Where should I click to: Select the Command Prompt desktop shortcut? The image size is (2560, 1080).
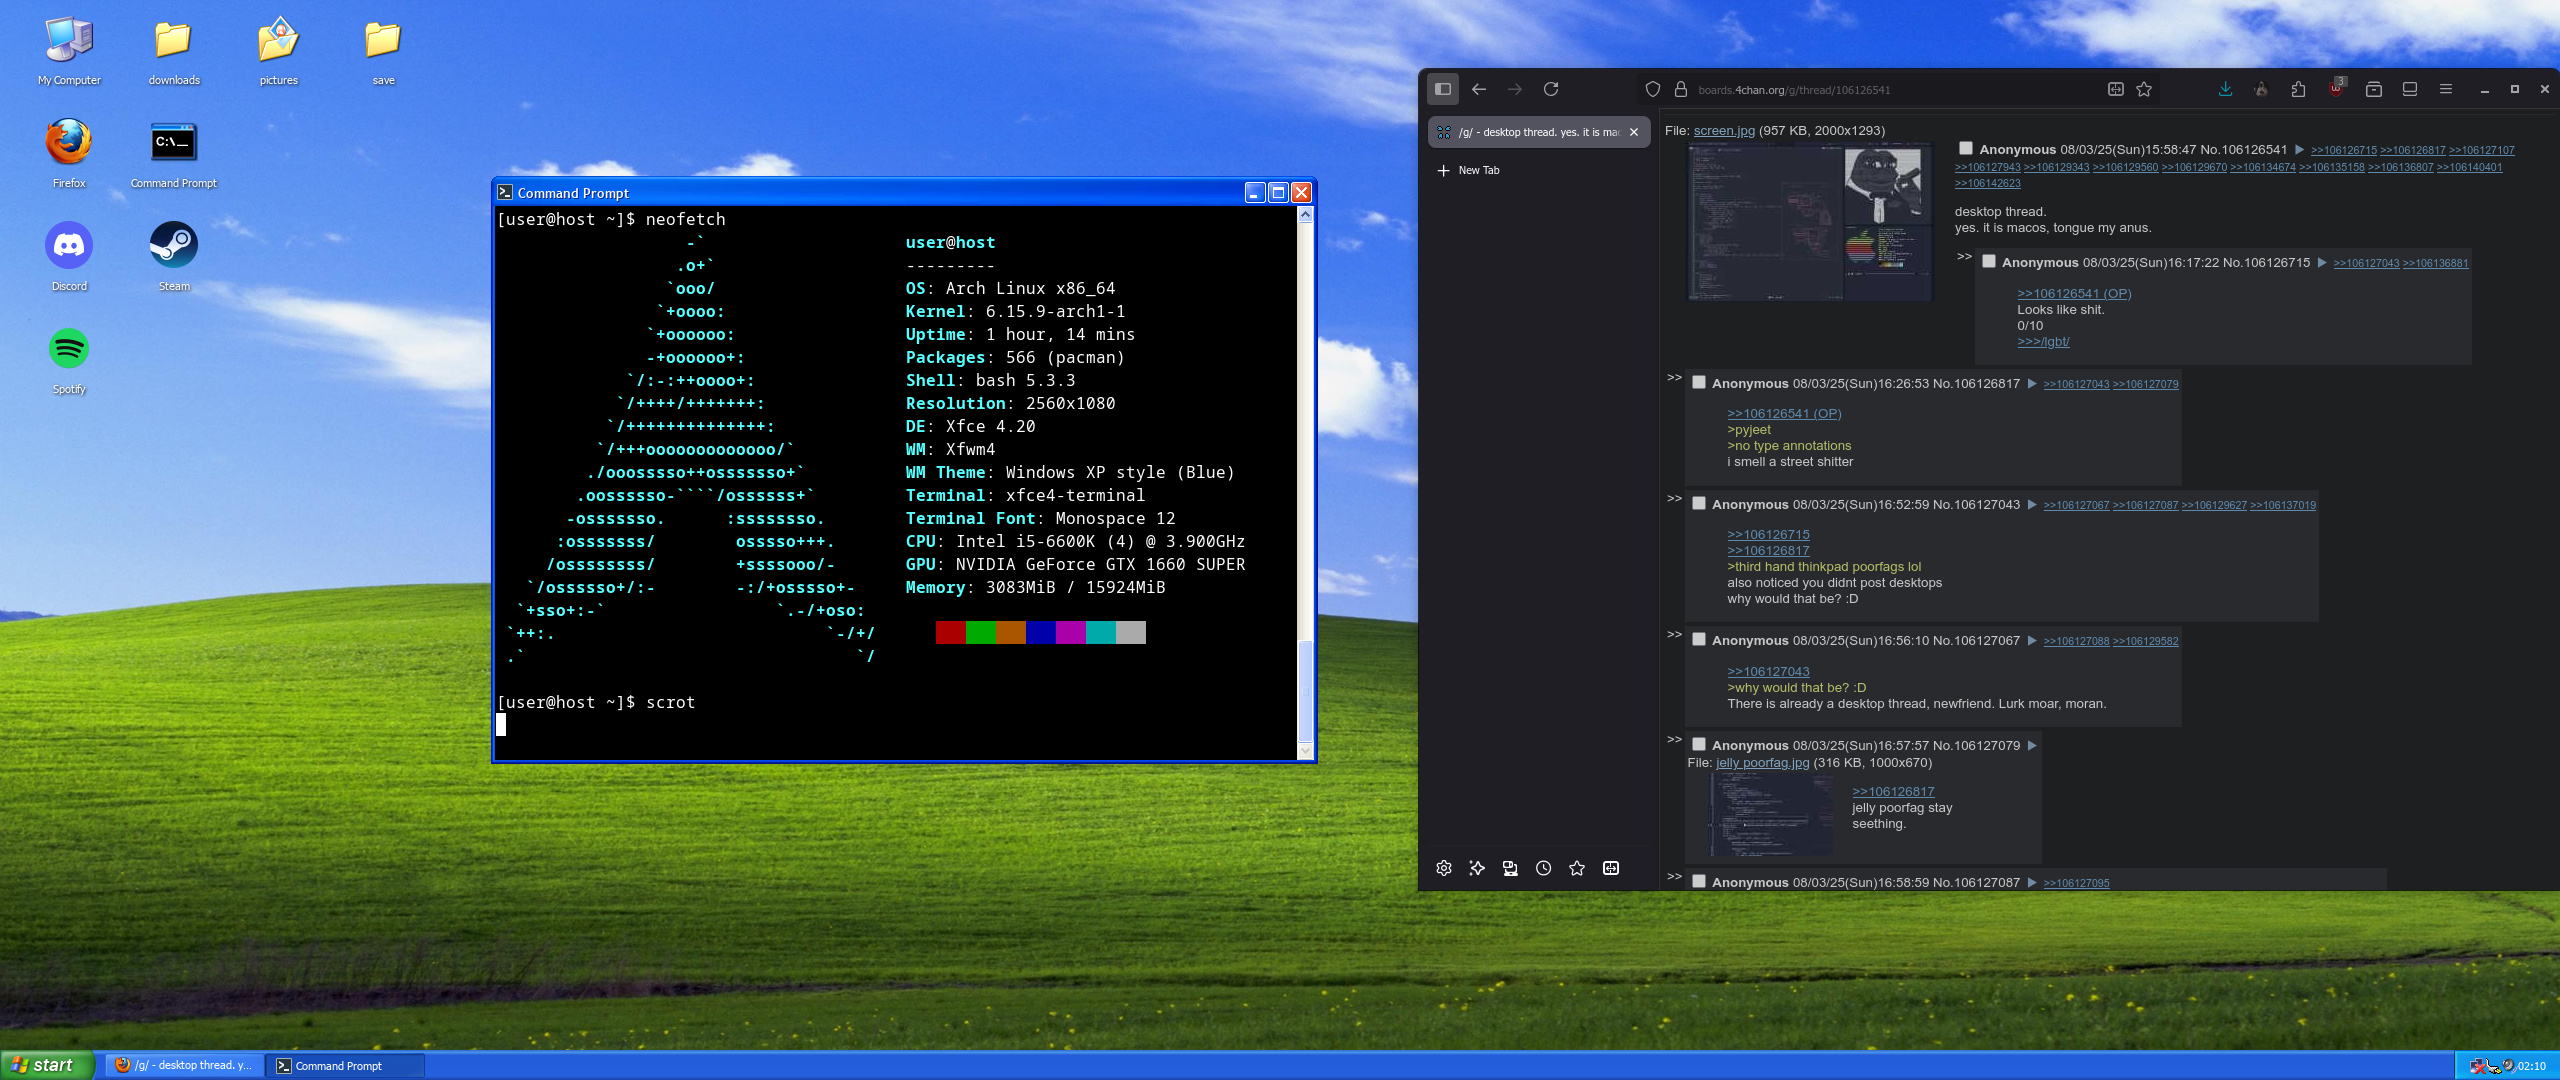pos(174,154)
